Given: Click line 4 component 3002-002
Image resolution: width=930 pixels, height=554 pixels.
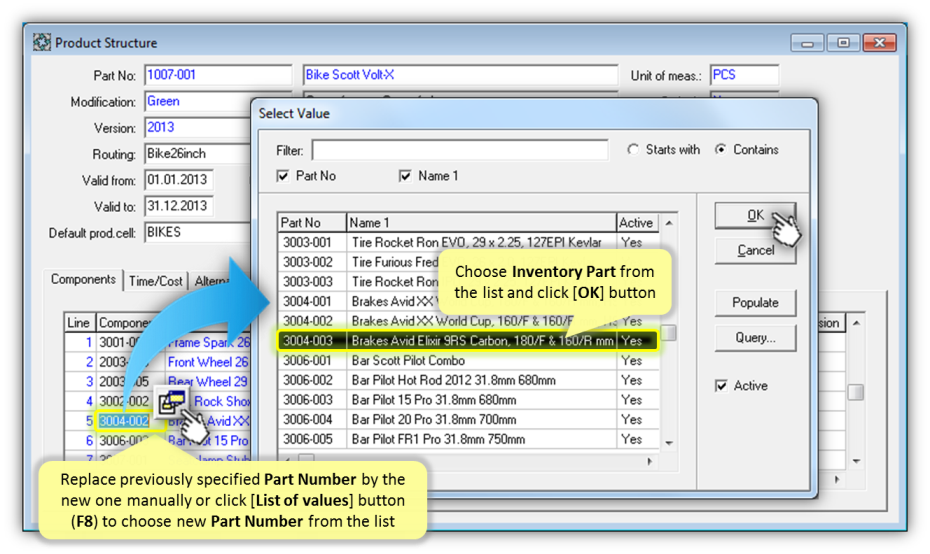Looking at the screenshot, I should (123, 402).
